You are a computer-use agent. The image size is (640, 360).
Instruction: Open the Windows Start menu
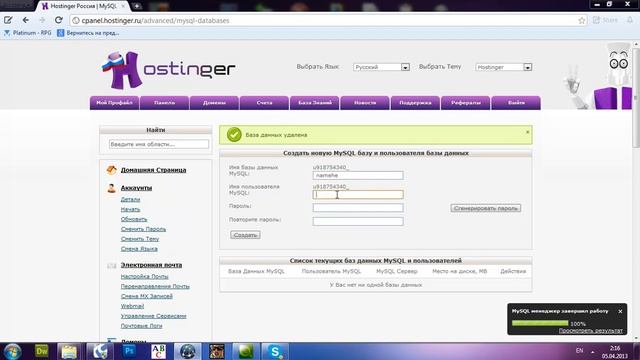[12, 351]
